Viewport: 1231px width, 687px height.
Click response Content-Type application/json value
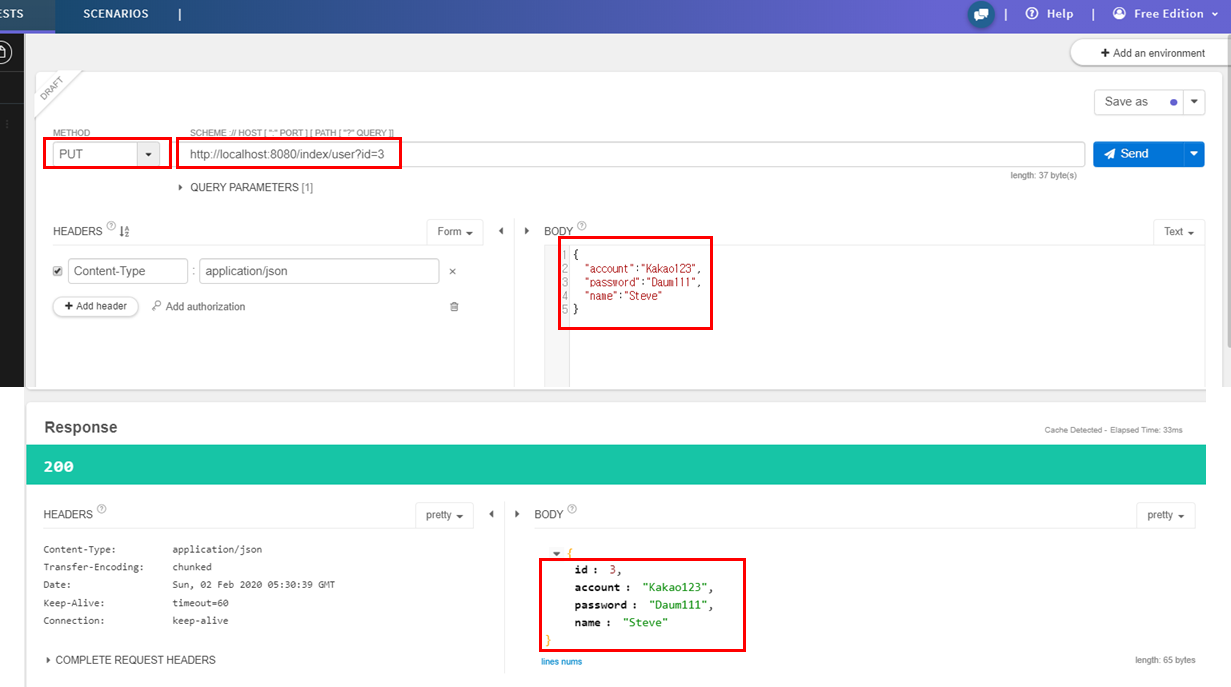point(217,549)
